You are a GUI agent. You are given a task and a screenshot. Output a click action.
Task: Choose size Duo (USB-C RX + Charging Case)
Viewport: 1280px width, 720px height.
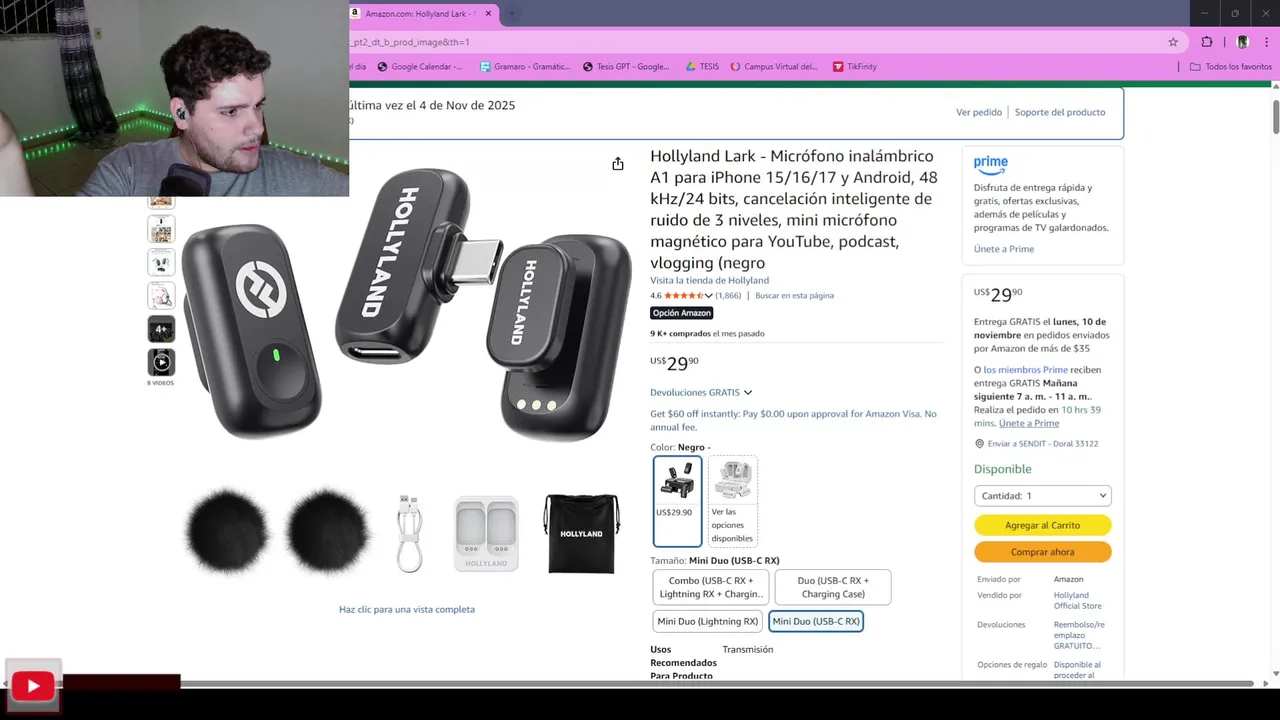point(833,587)
